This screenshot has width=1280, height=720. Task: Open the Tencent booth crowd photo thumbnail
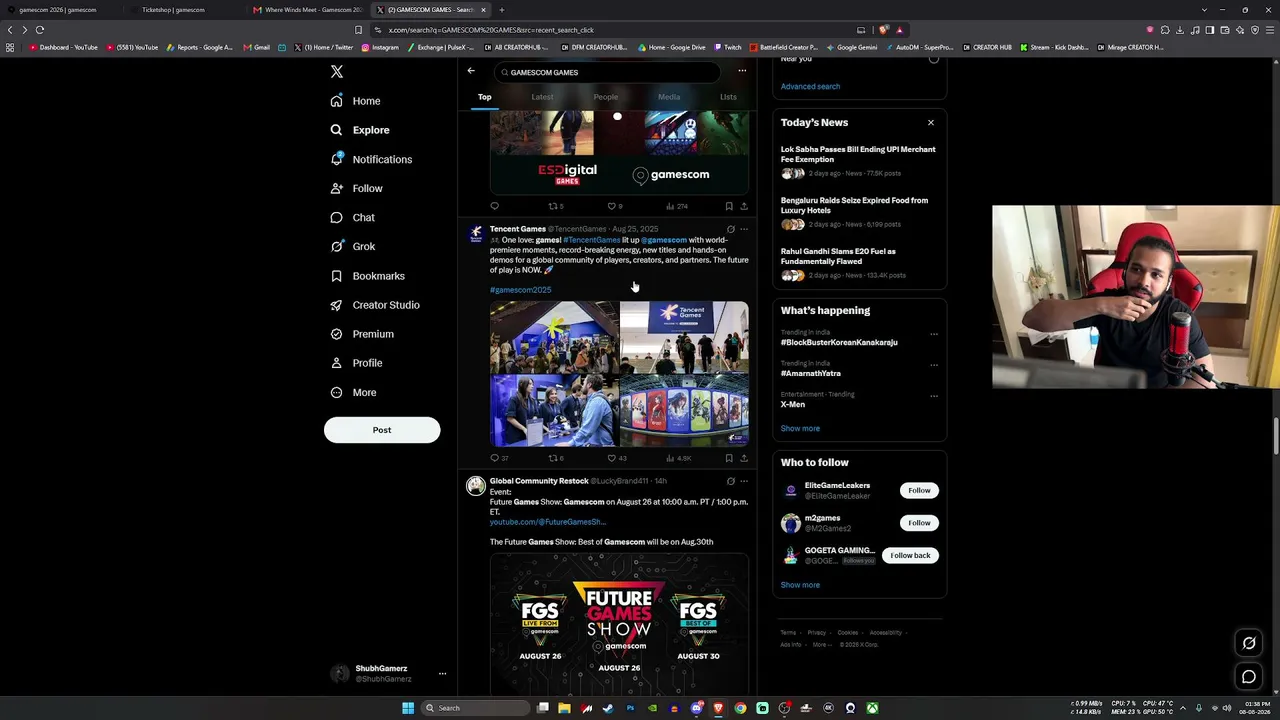point(554,337)
